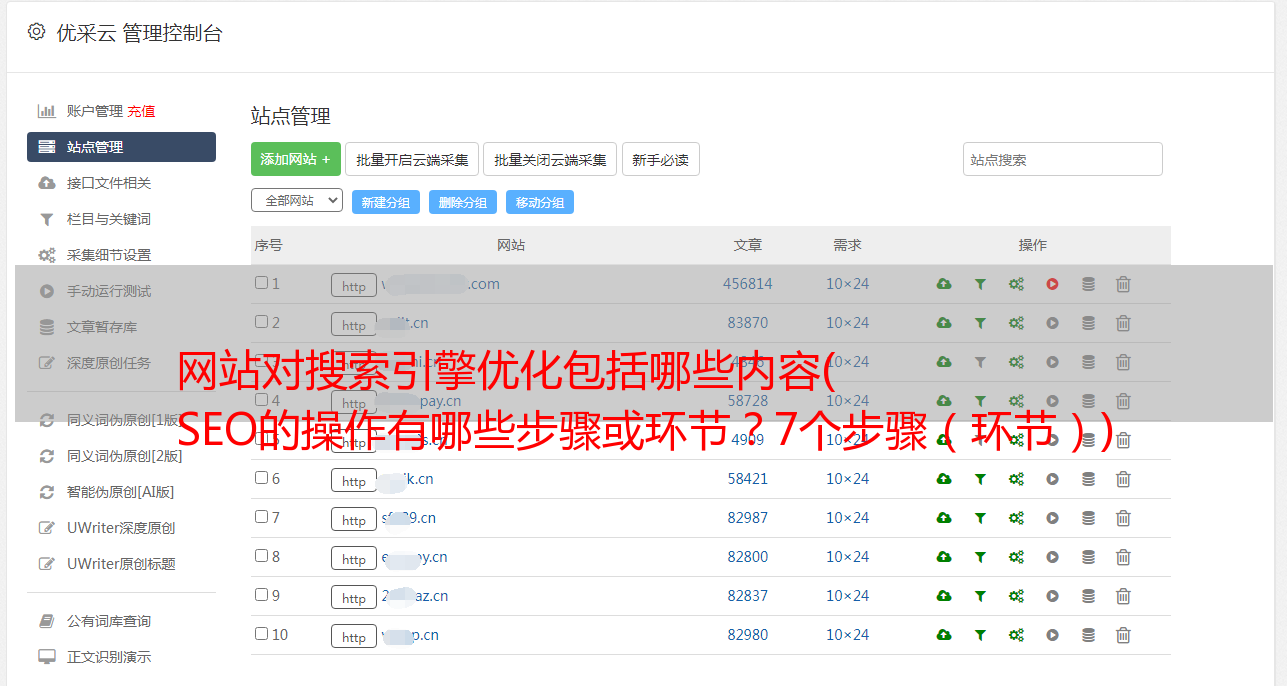
Task: Click the filter funnel icon in row 6
Action: click(980, 479)
